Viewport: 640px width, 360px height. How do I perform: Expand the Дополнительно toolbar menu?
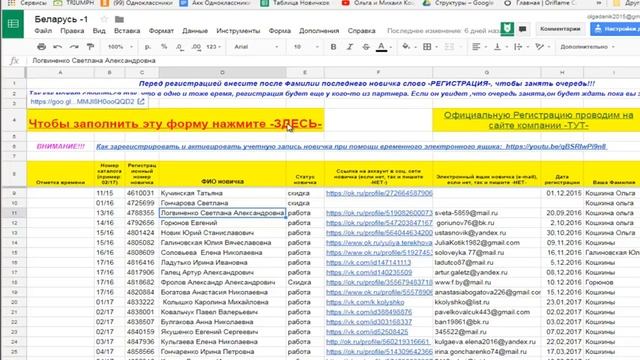click(x=587, y=47)
